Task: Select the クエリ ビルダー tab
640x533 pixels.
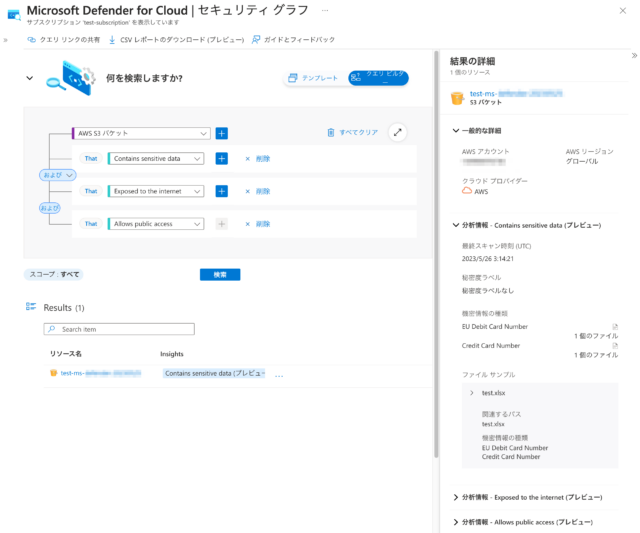Action: [x=378, y=78]
